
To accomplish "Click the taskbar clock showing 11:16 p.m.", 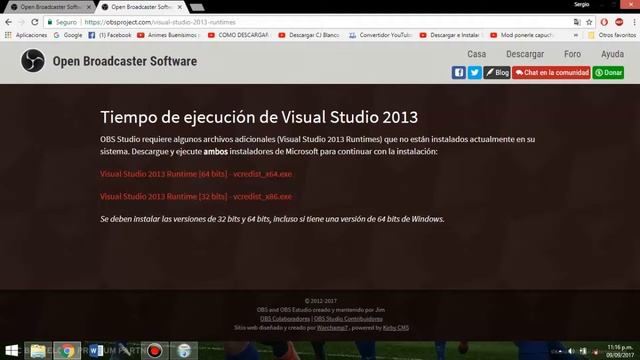I will (x=620, y=351).
